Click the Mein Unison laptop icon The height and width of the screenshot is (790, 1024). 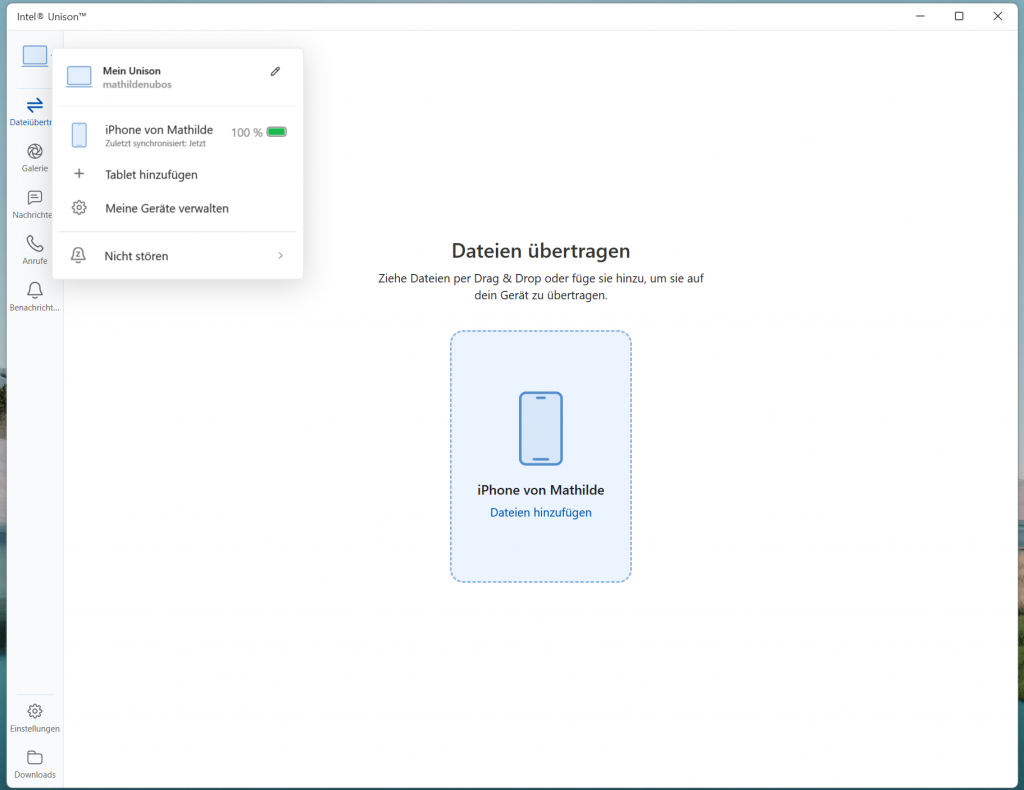coord(79,77)
